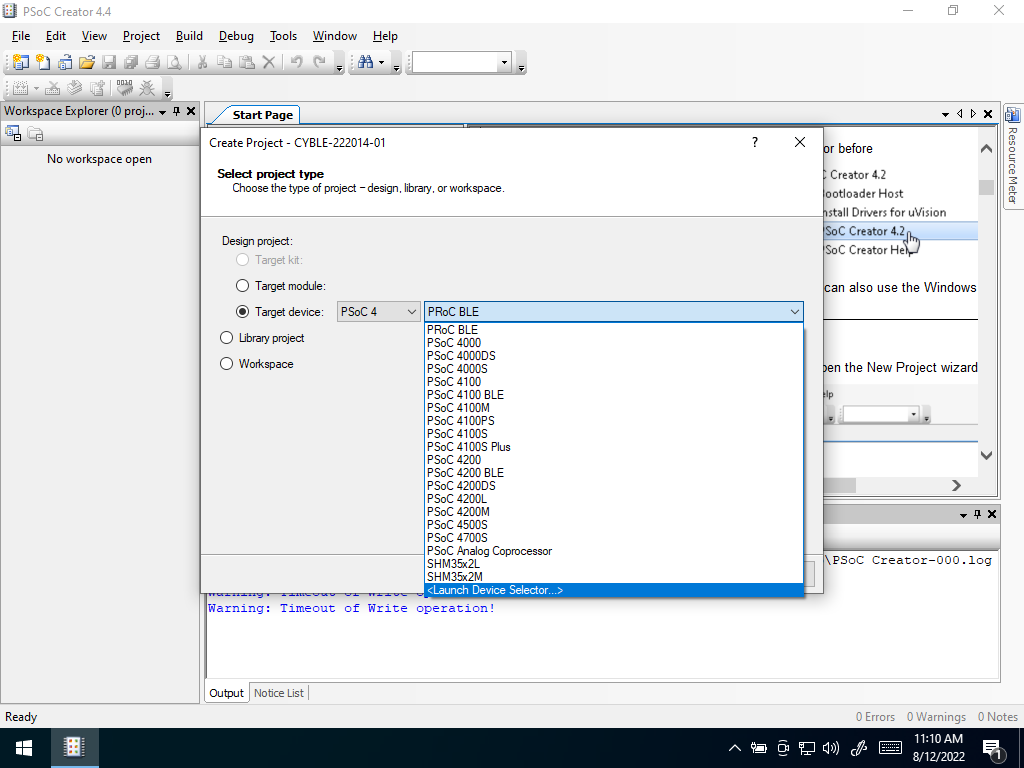Click the Save All toolbar icon
This screenshot has width=1024, height=768.
(x=131, y=62)
